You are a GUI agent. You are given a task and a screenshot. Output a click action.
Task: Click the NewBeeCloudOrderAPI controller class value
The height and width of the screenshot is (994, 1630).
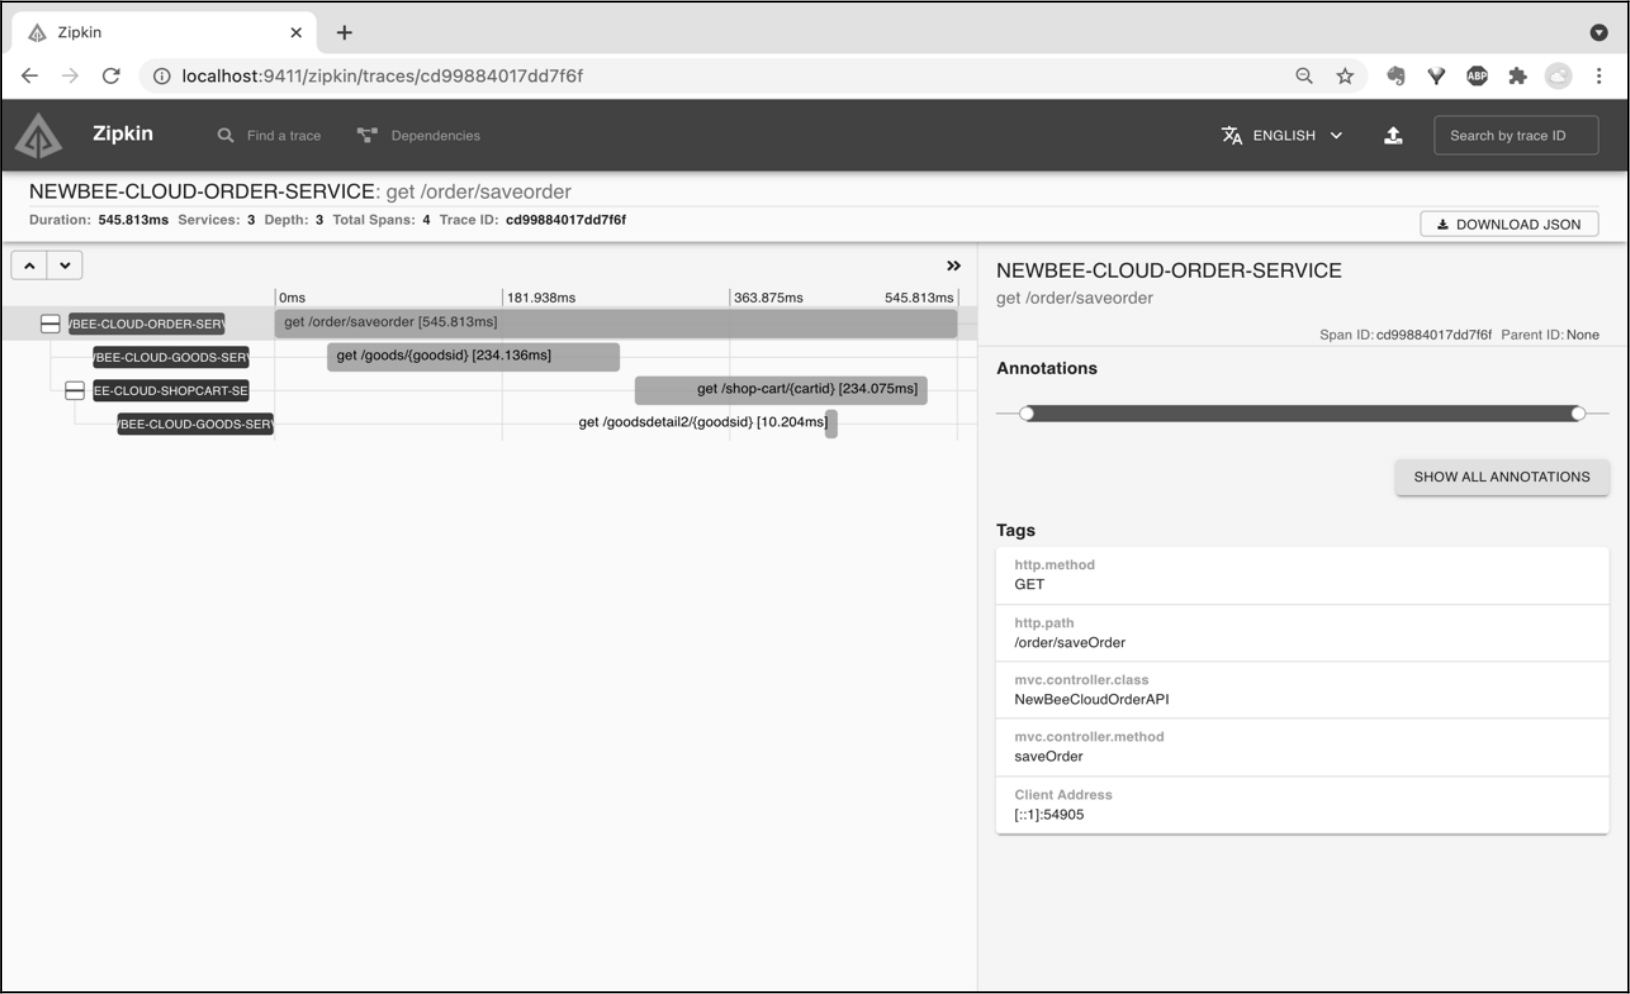pyautogui.click(x=1091, y=700)
